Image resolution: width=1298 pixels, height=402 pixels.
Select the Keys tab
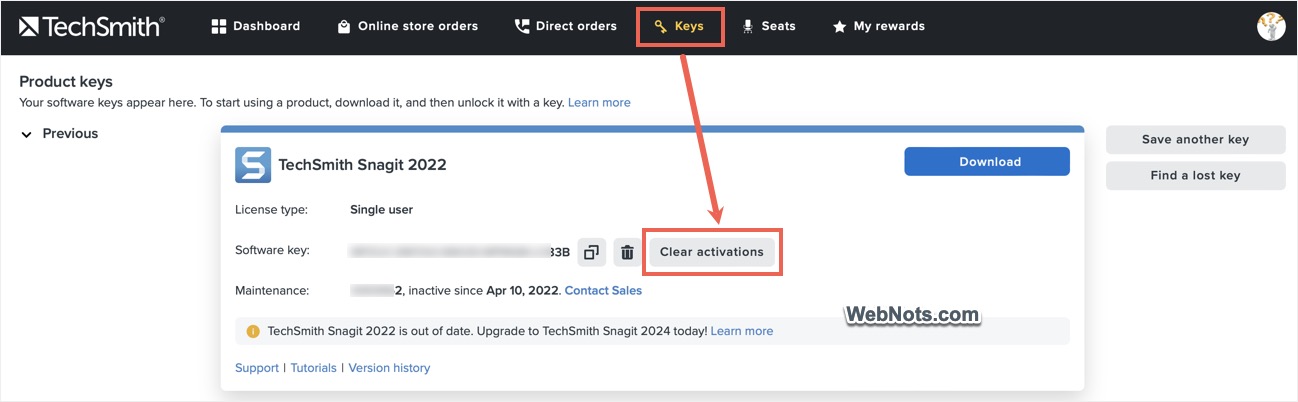679,27
